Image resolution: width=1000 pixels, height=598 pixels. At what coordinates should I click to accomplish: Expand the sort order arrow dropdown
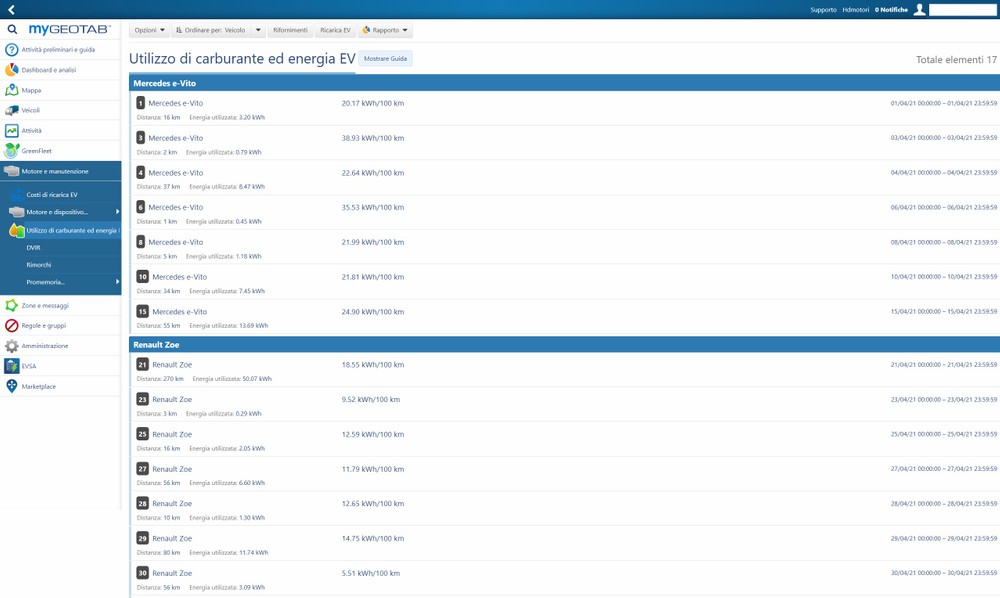point(258,30)
